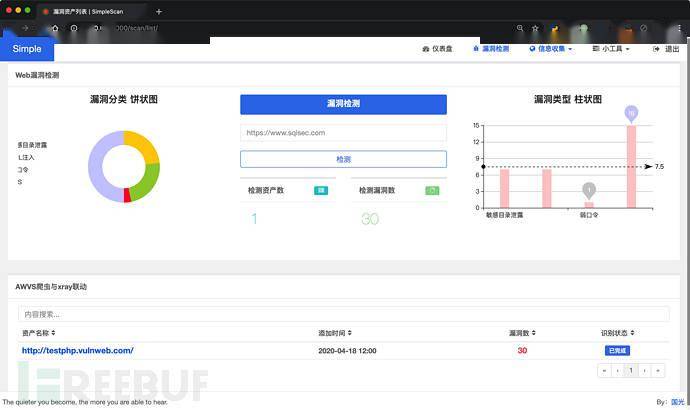Click the 7.5 average line label

pyautogui.click(x=659, y=166)
